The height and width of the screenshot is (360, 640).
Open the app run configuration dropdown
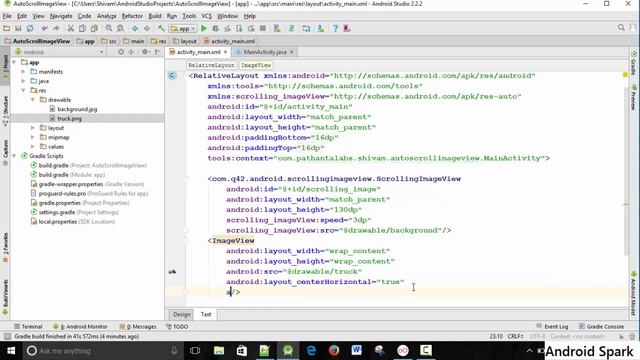(x=183, y=29)
